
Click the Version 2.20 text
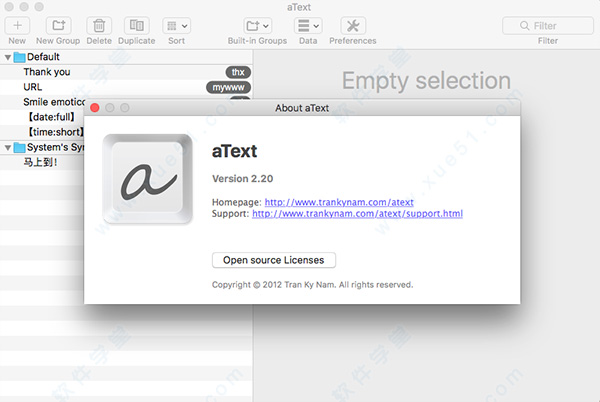pos(243,179)
